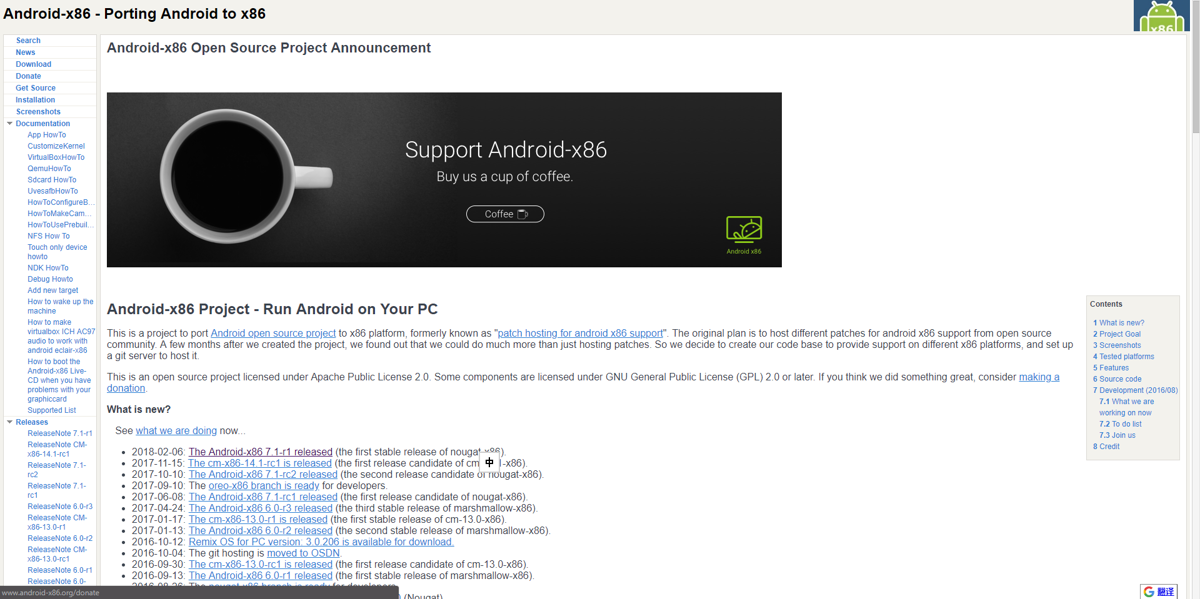Open ReleaseNote 6.0-r2 in the sidebar

[x=60, y=539]
